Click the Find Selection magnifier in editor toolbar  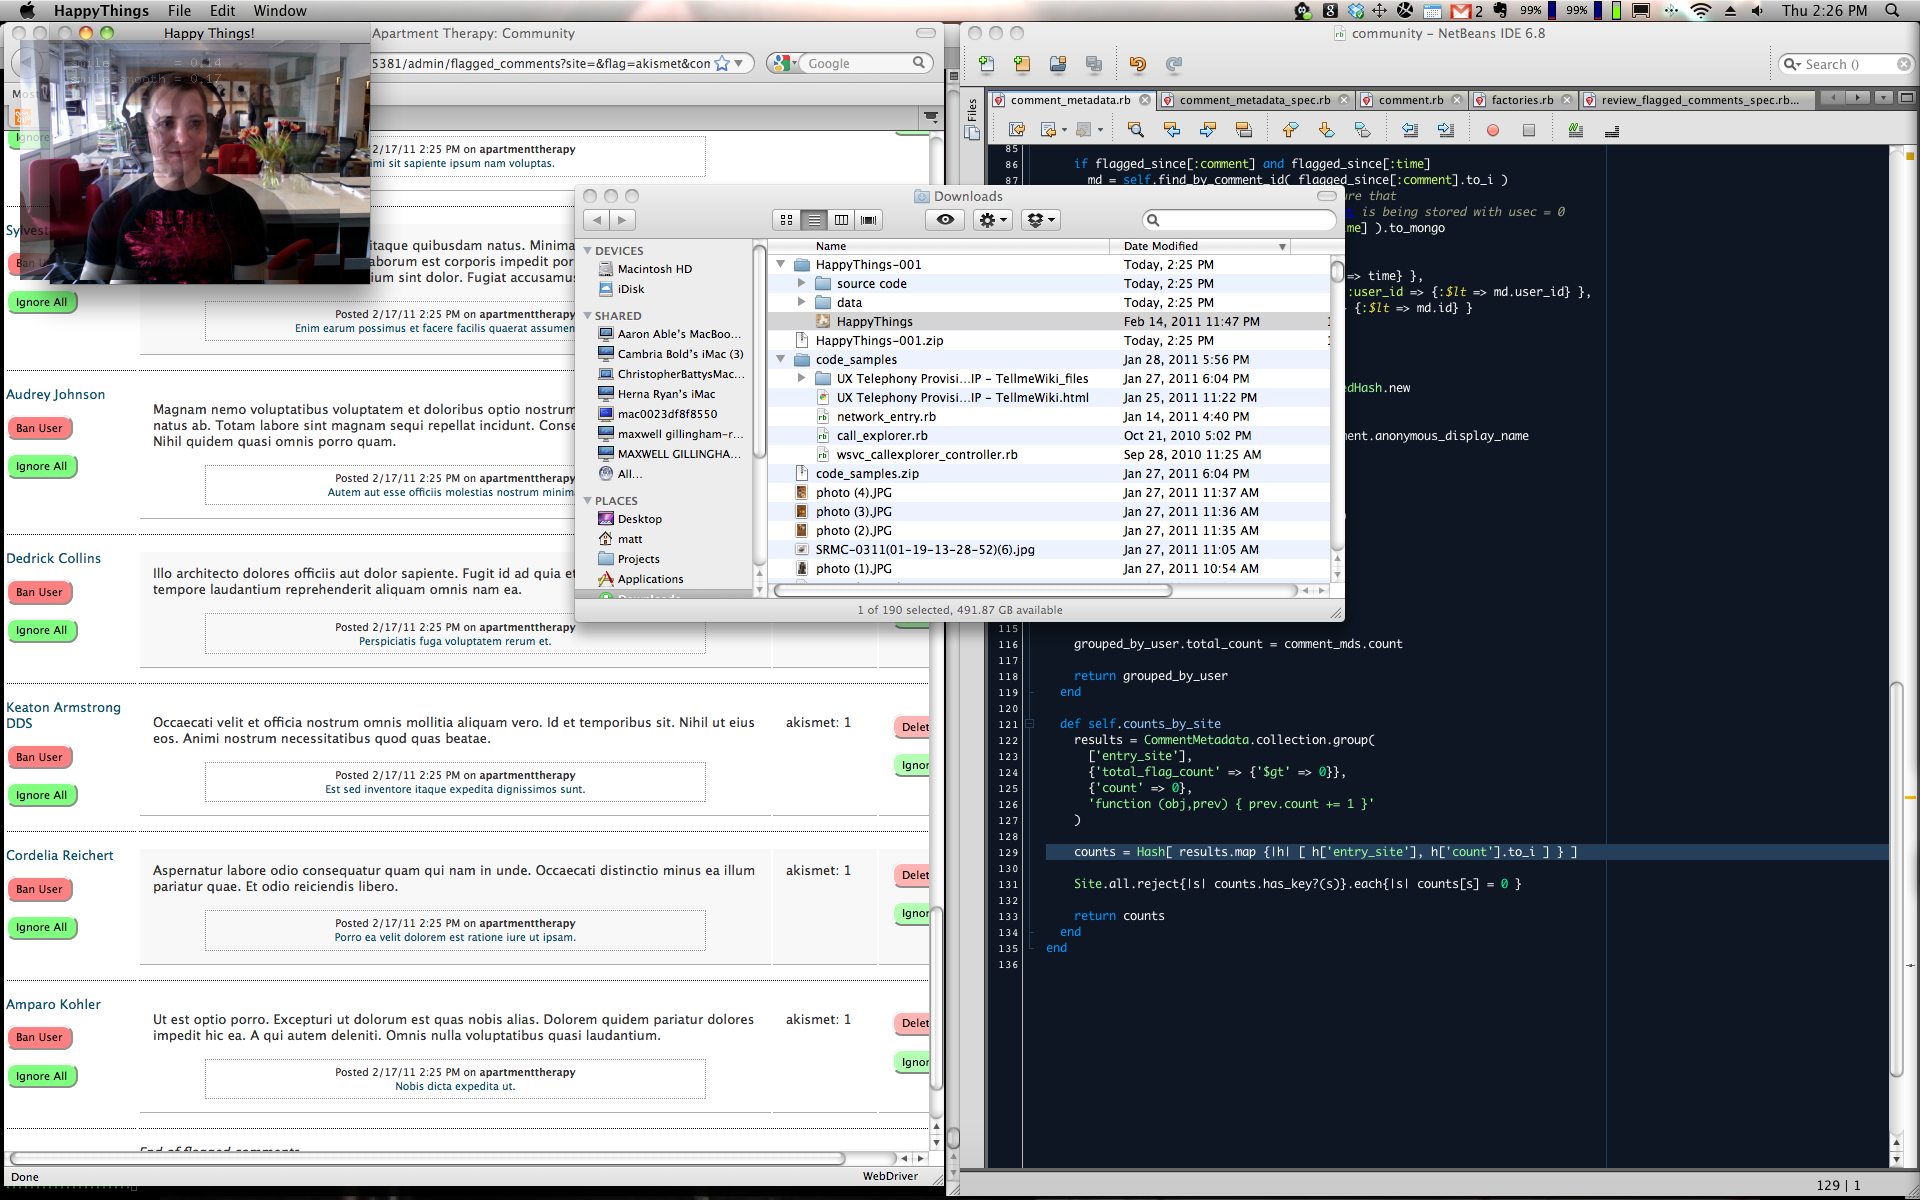pyautogui.click(x=1135, y=130)
